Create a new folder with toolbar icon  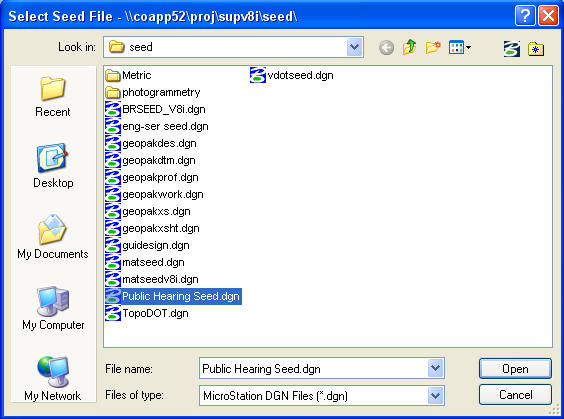[433, 47]
